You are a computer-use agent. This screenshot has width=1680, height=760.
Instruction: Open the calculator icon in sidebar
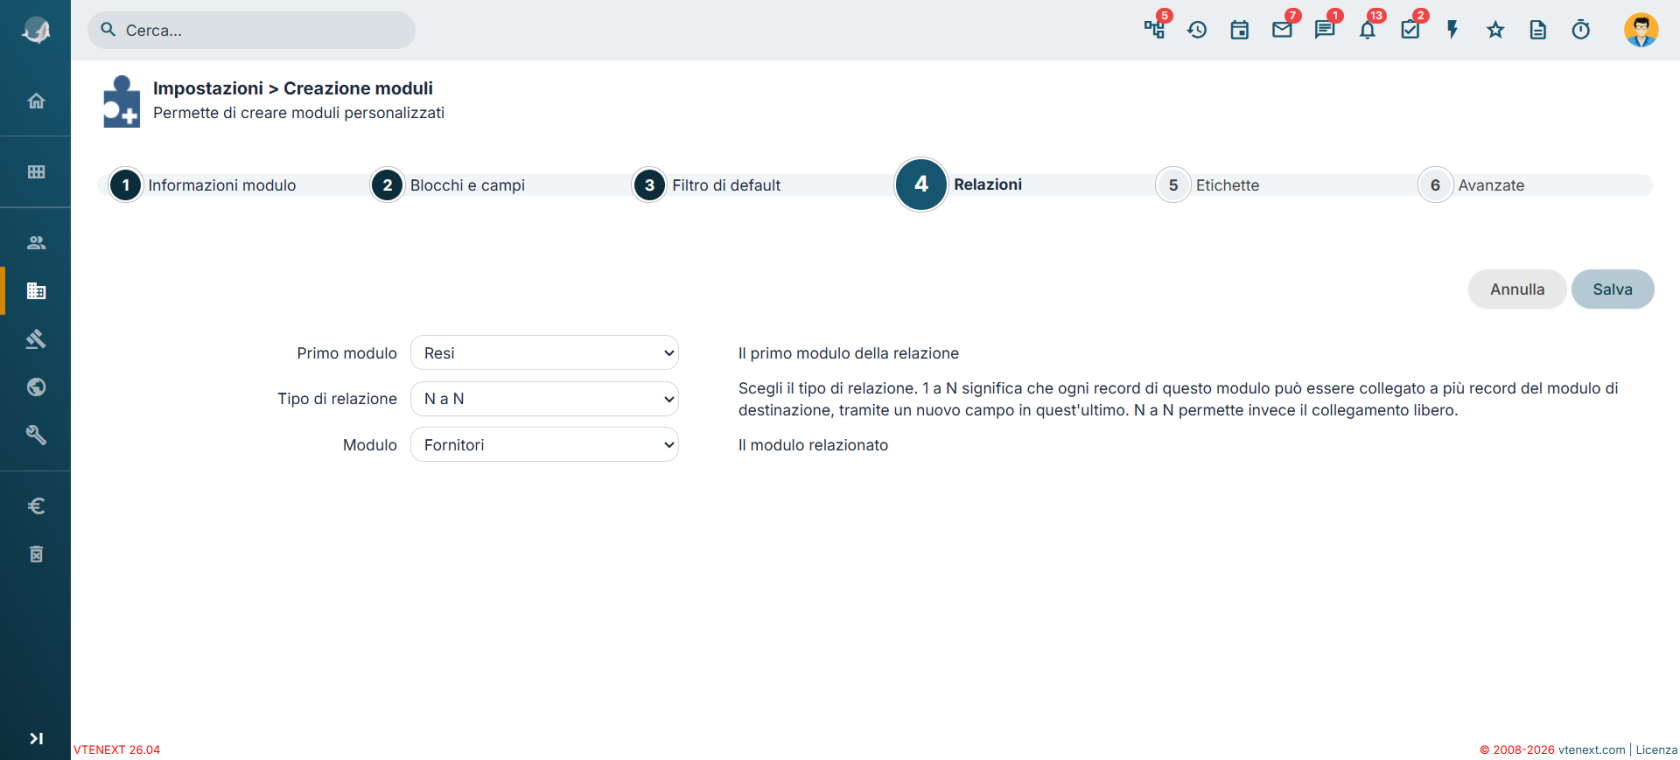pyautogui.click(x=36, y=554)
